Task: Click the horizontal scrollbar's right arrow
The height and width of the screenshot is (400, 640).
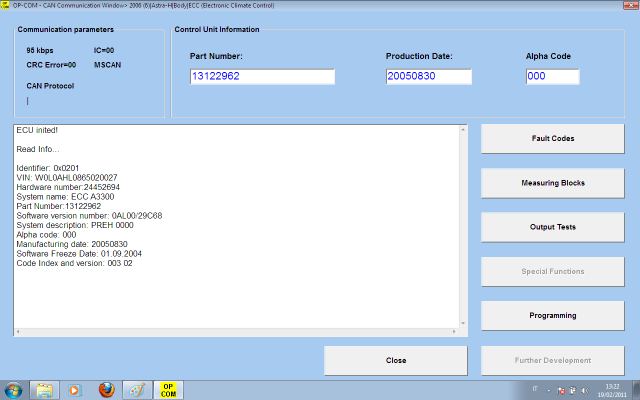Action: (454, 332)
